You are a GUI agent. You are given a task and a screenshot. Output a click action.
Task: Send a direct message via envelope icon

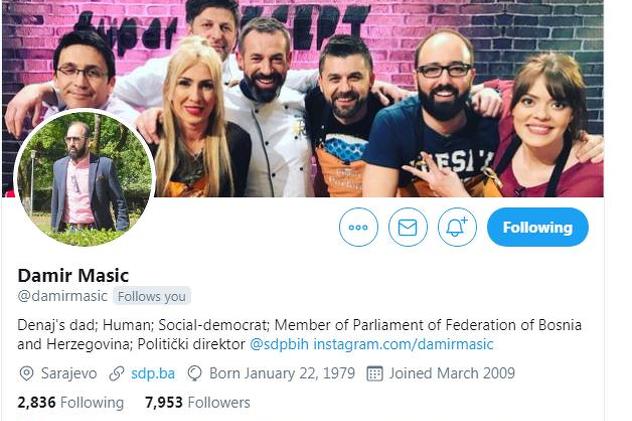click(x=407, y=227)
